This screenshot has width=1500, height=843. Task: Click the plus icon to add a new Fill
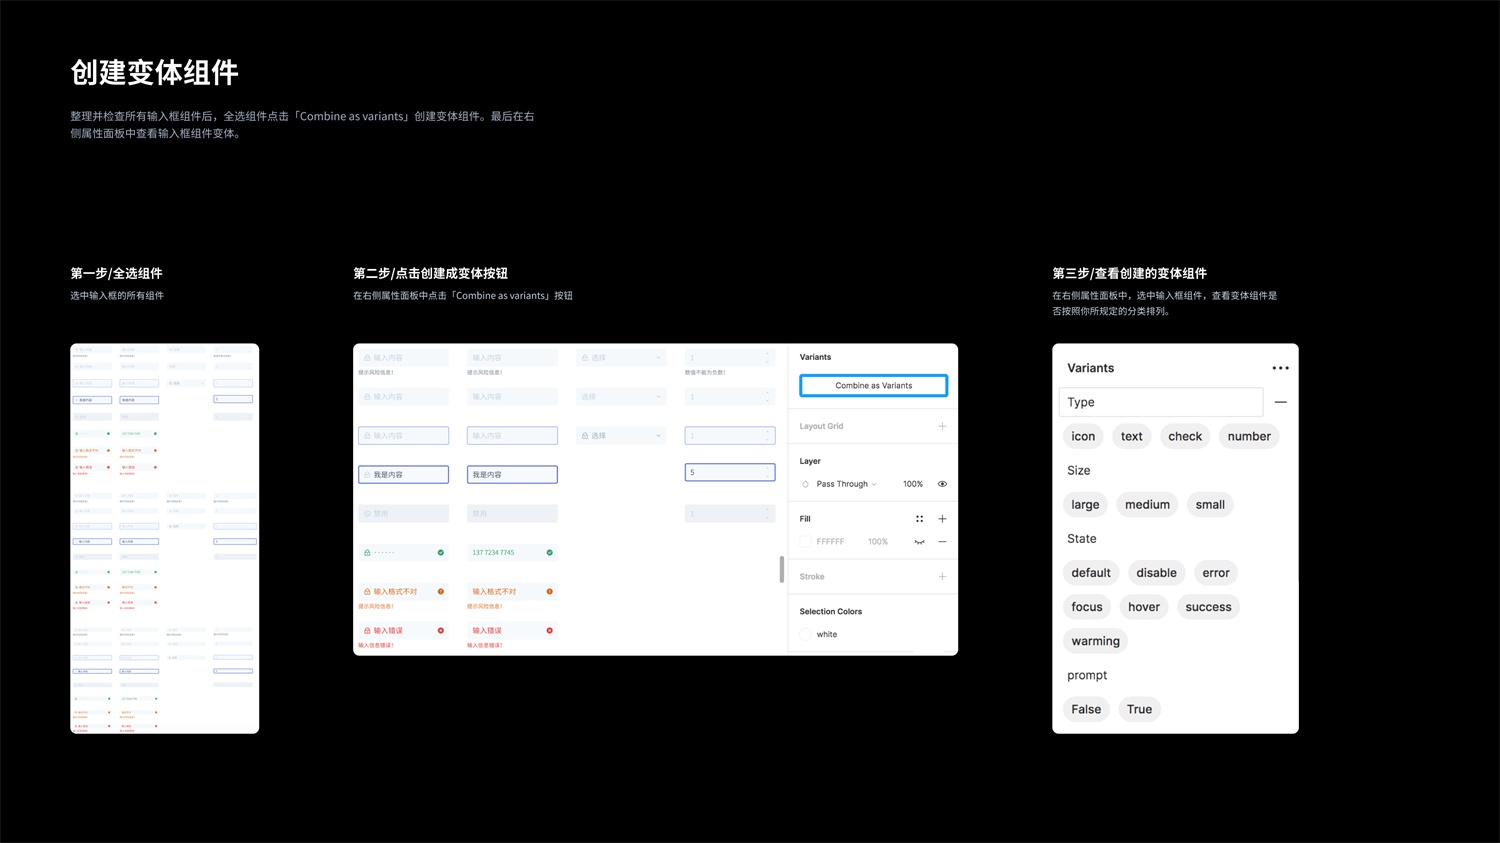pos(942,518)
